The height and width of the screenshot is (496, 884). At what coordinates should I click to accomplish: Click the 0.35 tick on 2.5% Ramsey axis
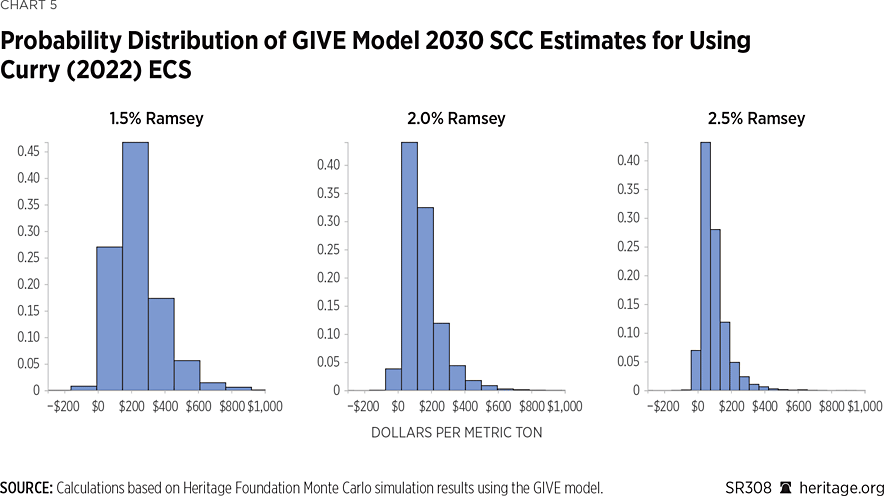pos(627,189)
